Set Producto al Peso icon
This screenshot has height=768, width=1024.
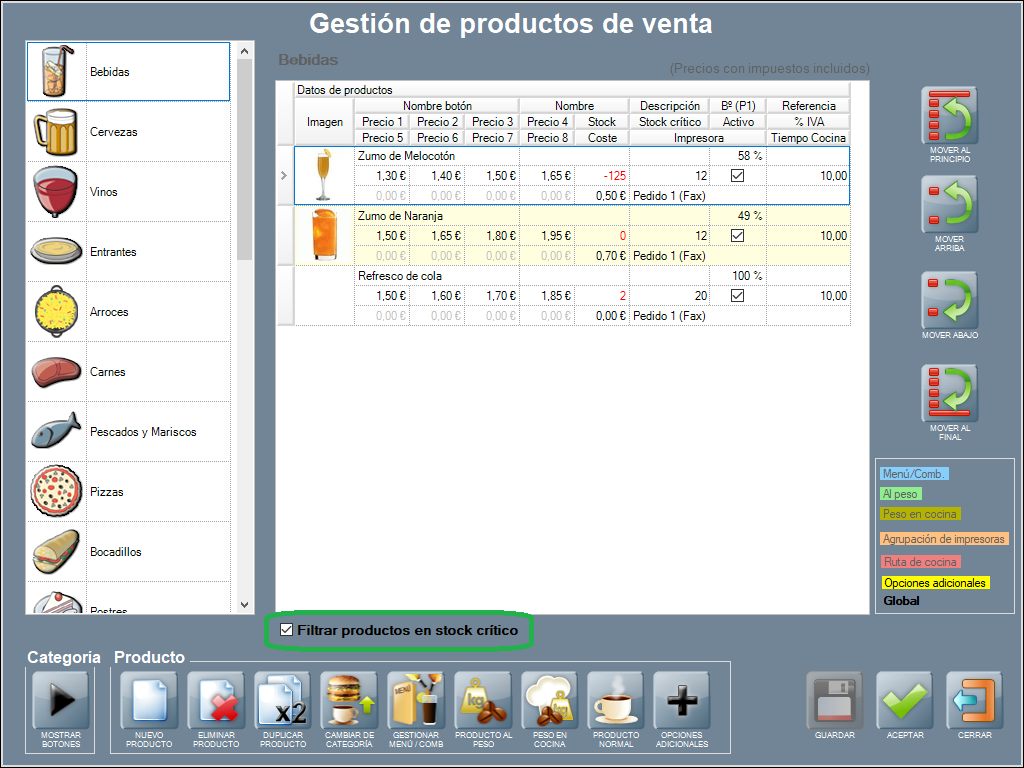[483, 701]
